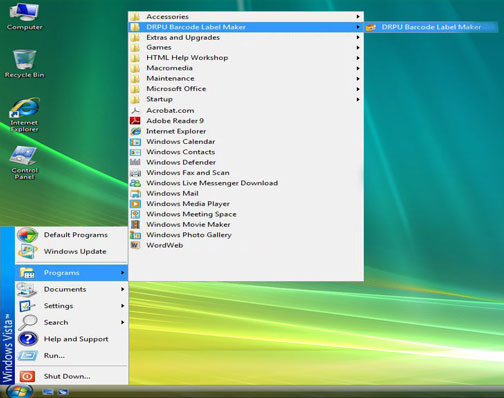Expand the Search submenu arrow

click(123, 322)
